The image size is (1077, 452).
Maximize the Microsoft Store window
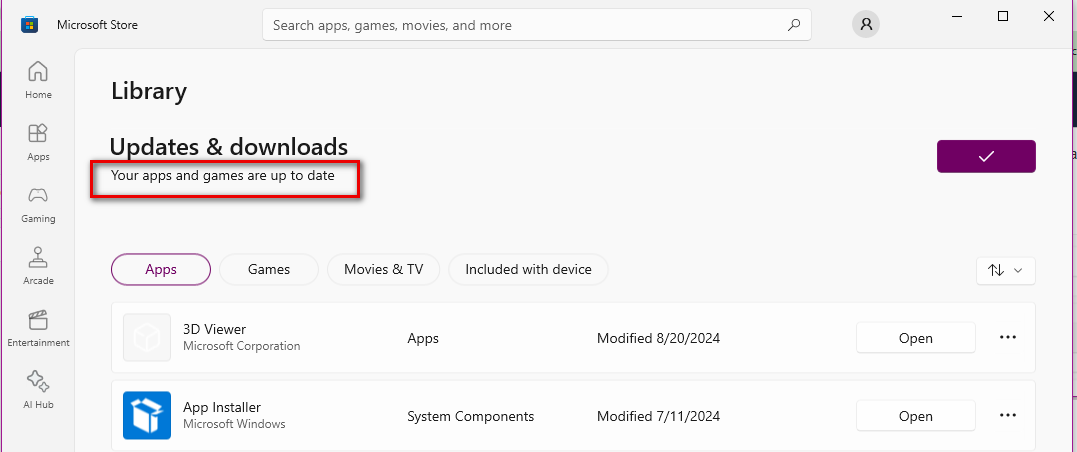coord(1003,16)
